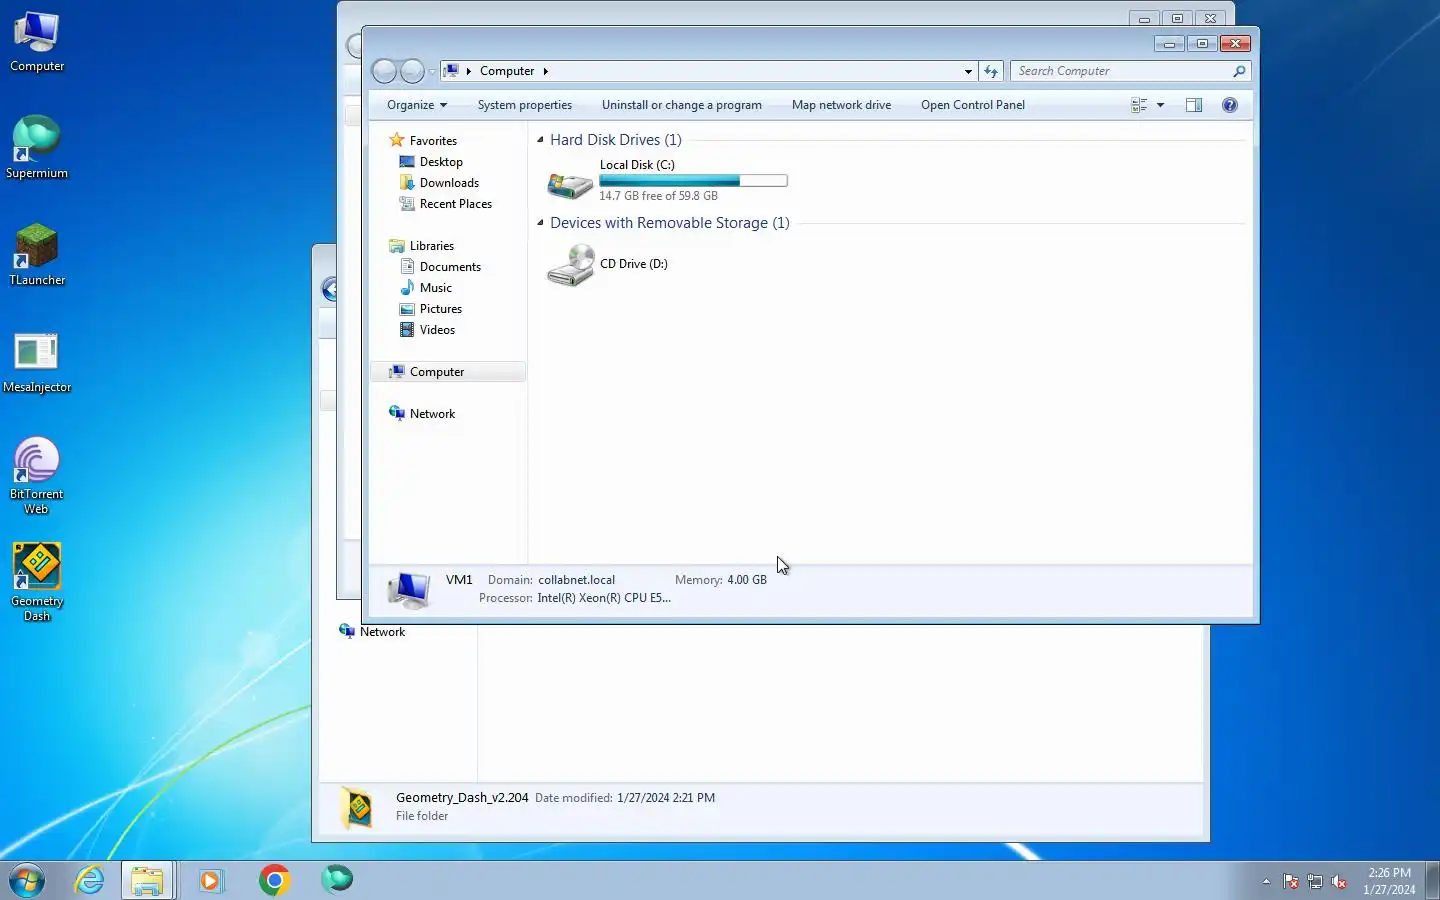Open the address bar history dropdown arrow
Viewport: 1440px width, 900px height.
click(968, 71)
